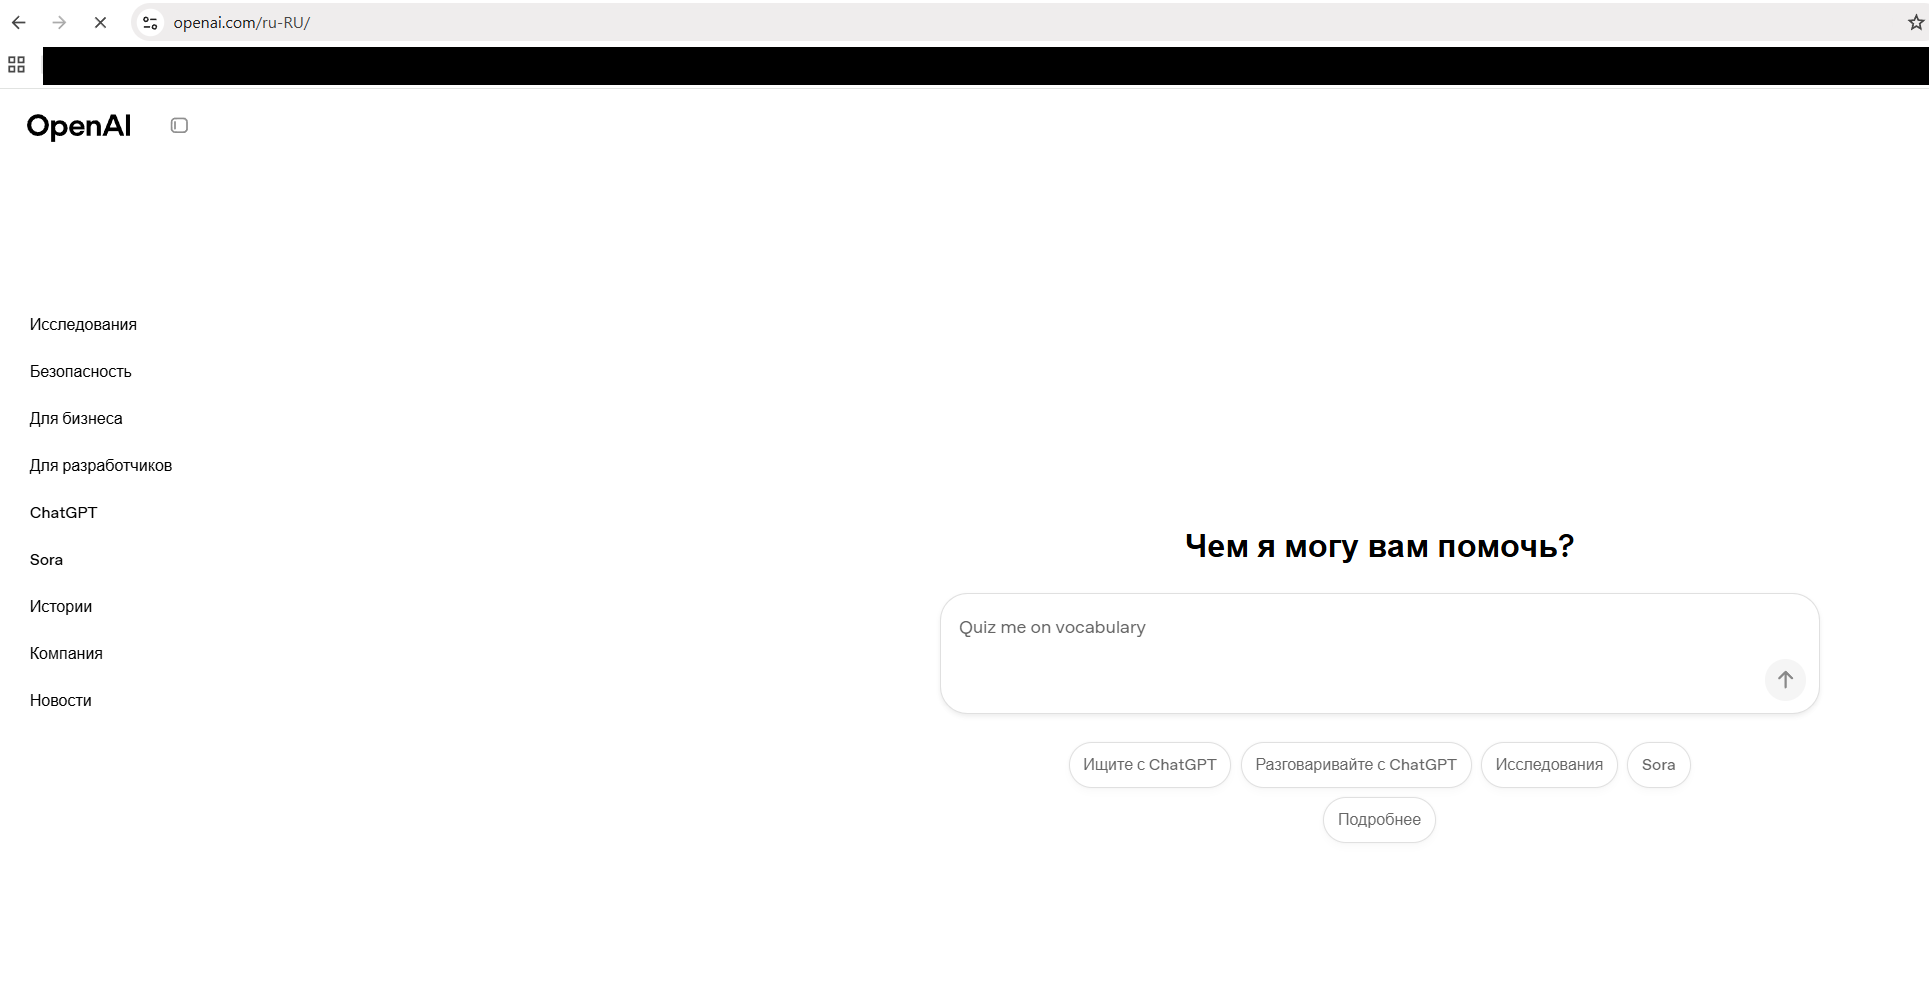The image size is (1929, 982).
Task: Open the Новости menu item
Action: 61,701
